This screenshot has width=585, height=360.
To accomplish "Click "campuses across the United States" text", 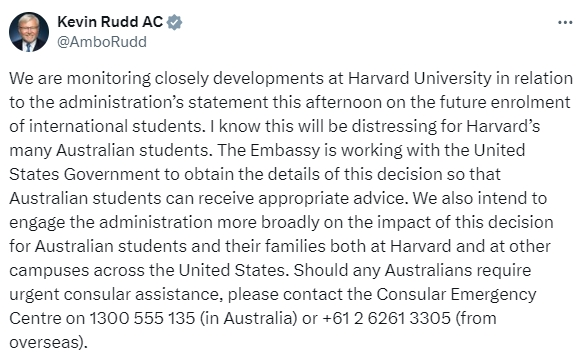I will tap(149, 270).
